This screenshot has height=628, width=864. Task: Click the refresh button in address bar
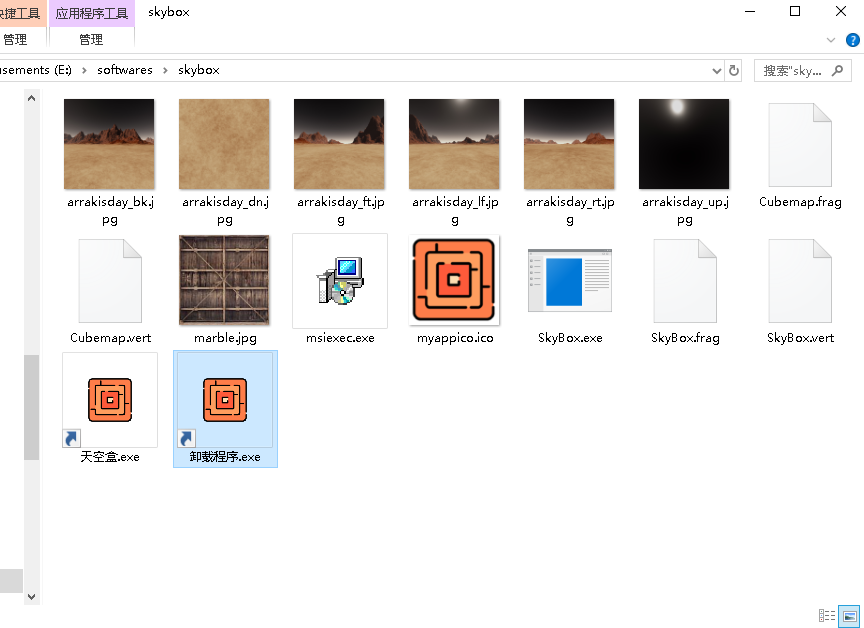(x=733, y=71)
